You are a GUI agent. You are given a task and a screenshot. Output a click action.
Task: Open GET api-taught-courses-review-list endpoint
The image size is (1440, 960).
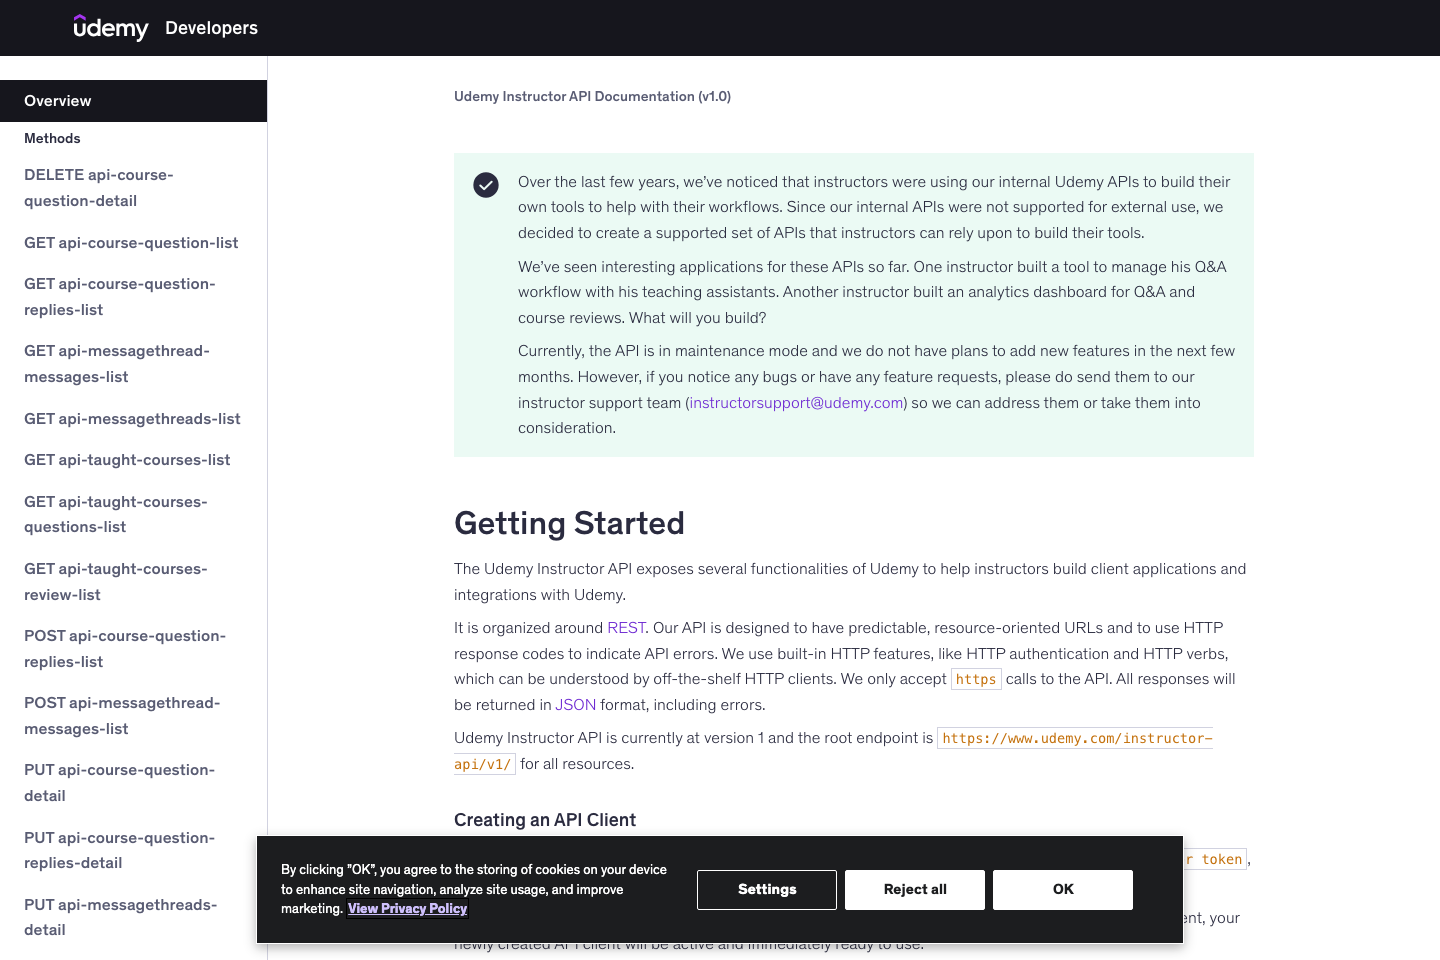coord(115,581)
